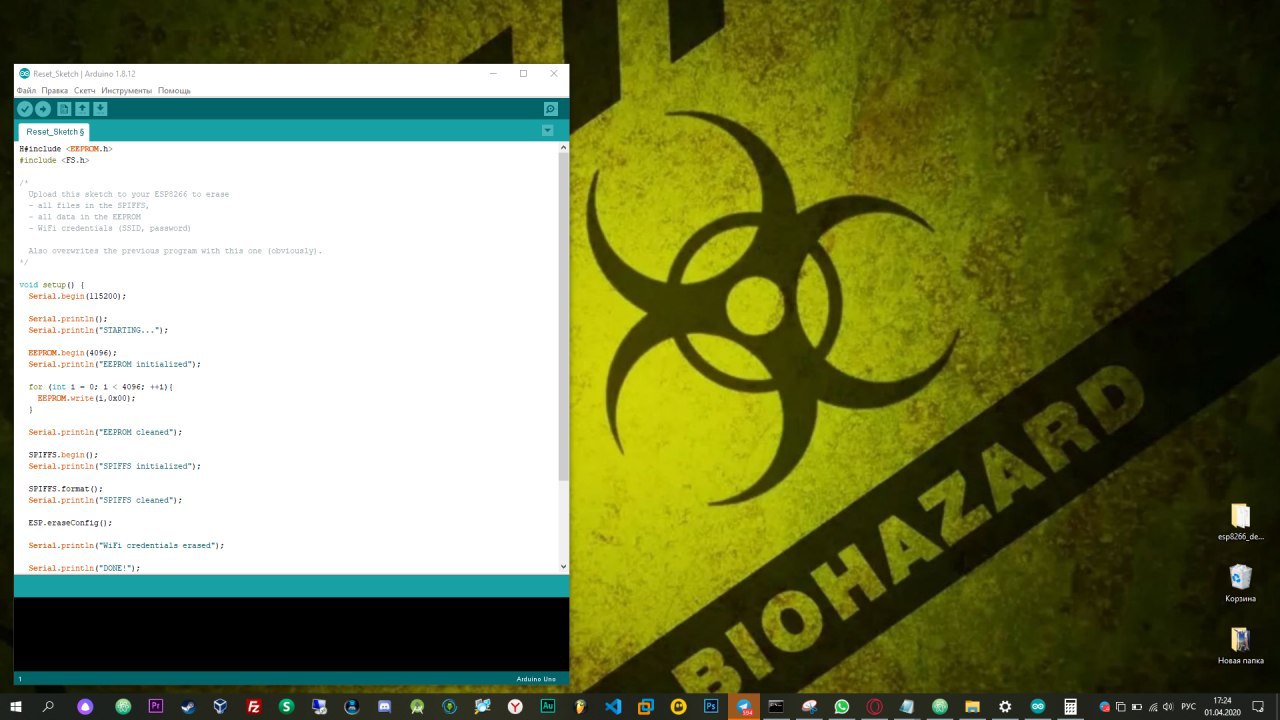Open network settings in system tray
Viewport: 1280px width, 720px height.
pos(1152,707)
